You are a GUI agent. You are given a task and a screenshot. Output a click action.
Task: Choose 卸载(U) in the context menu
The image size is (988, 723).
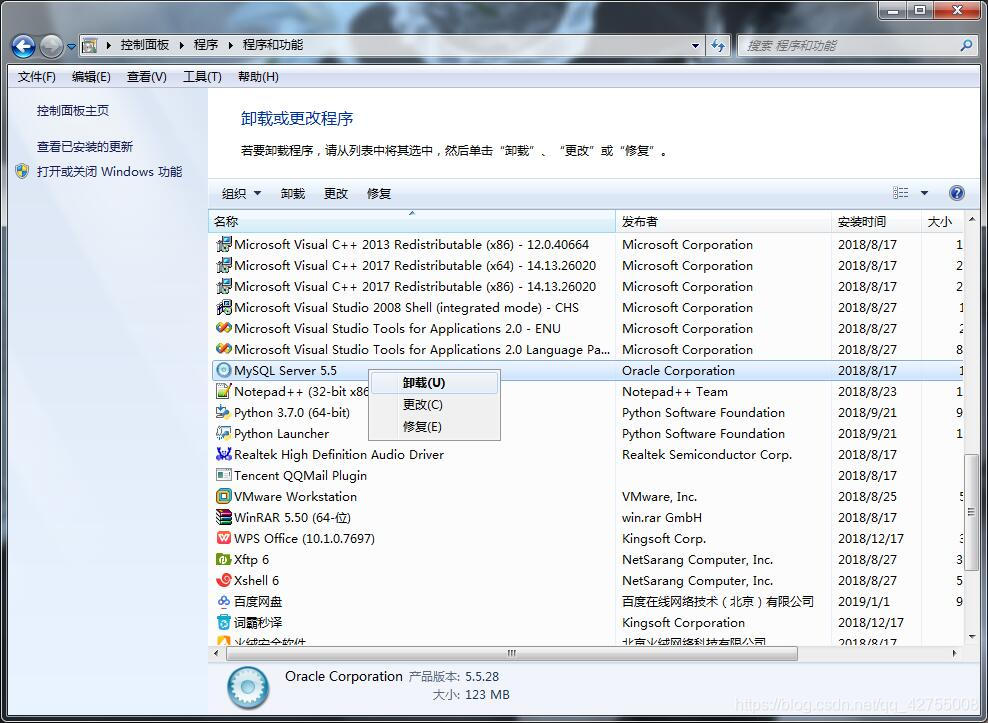pos(435,383)
